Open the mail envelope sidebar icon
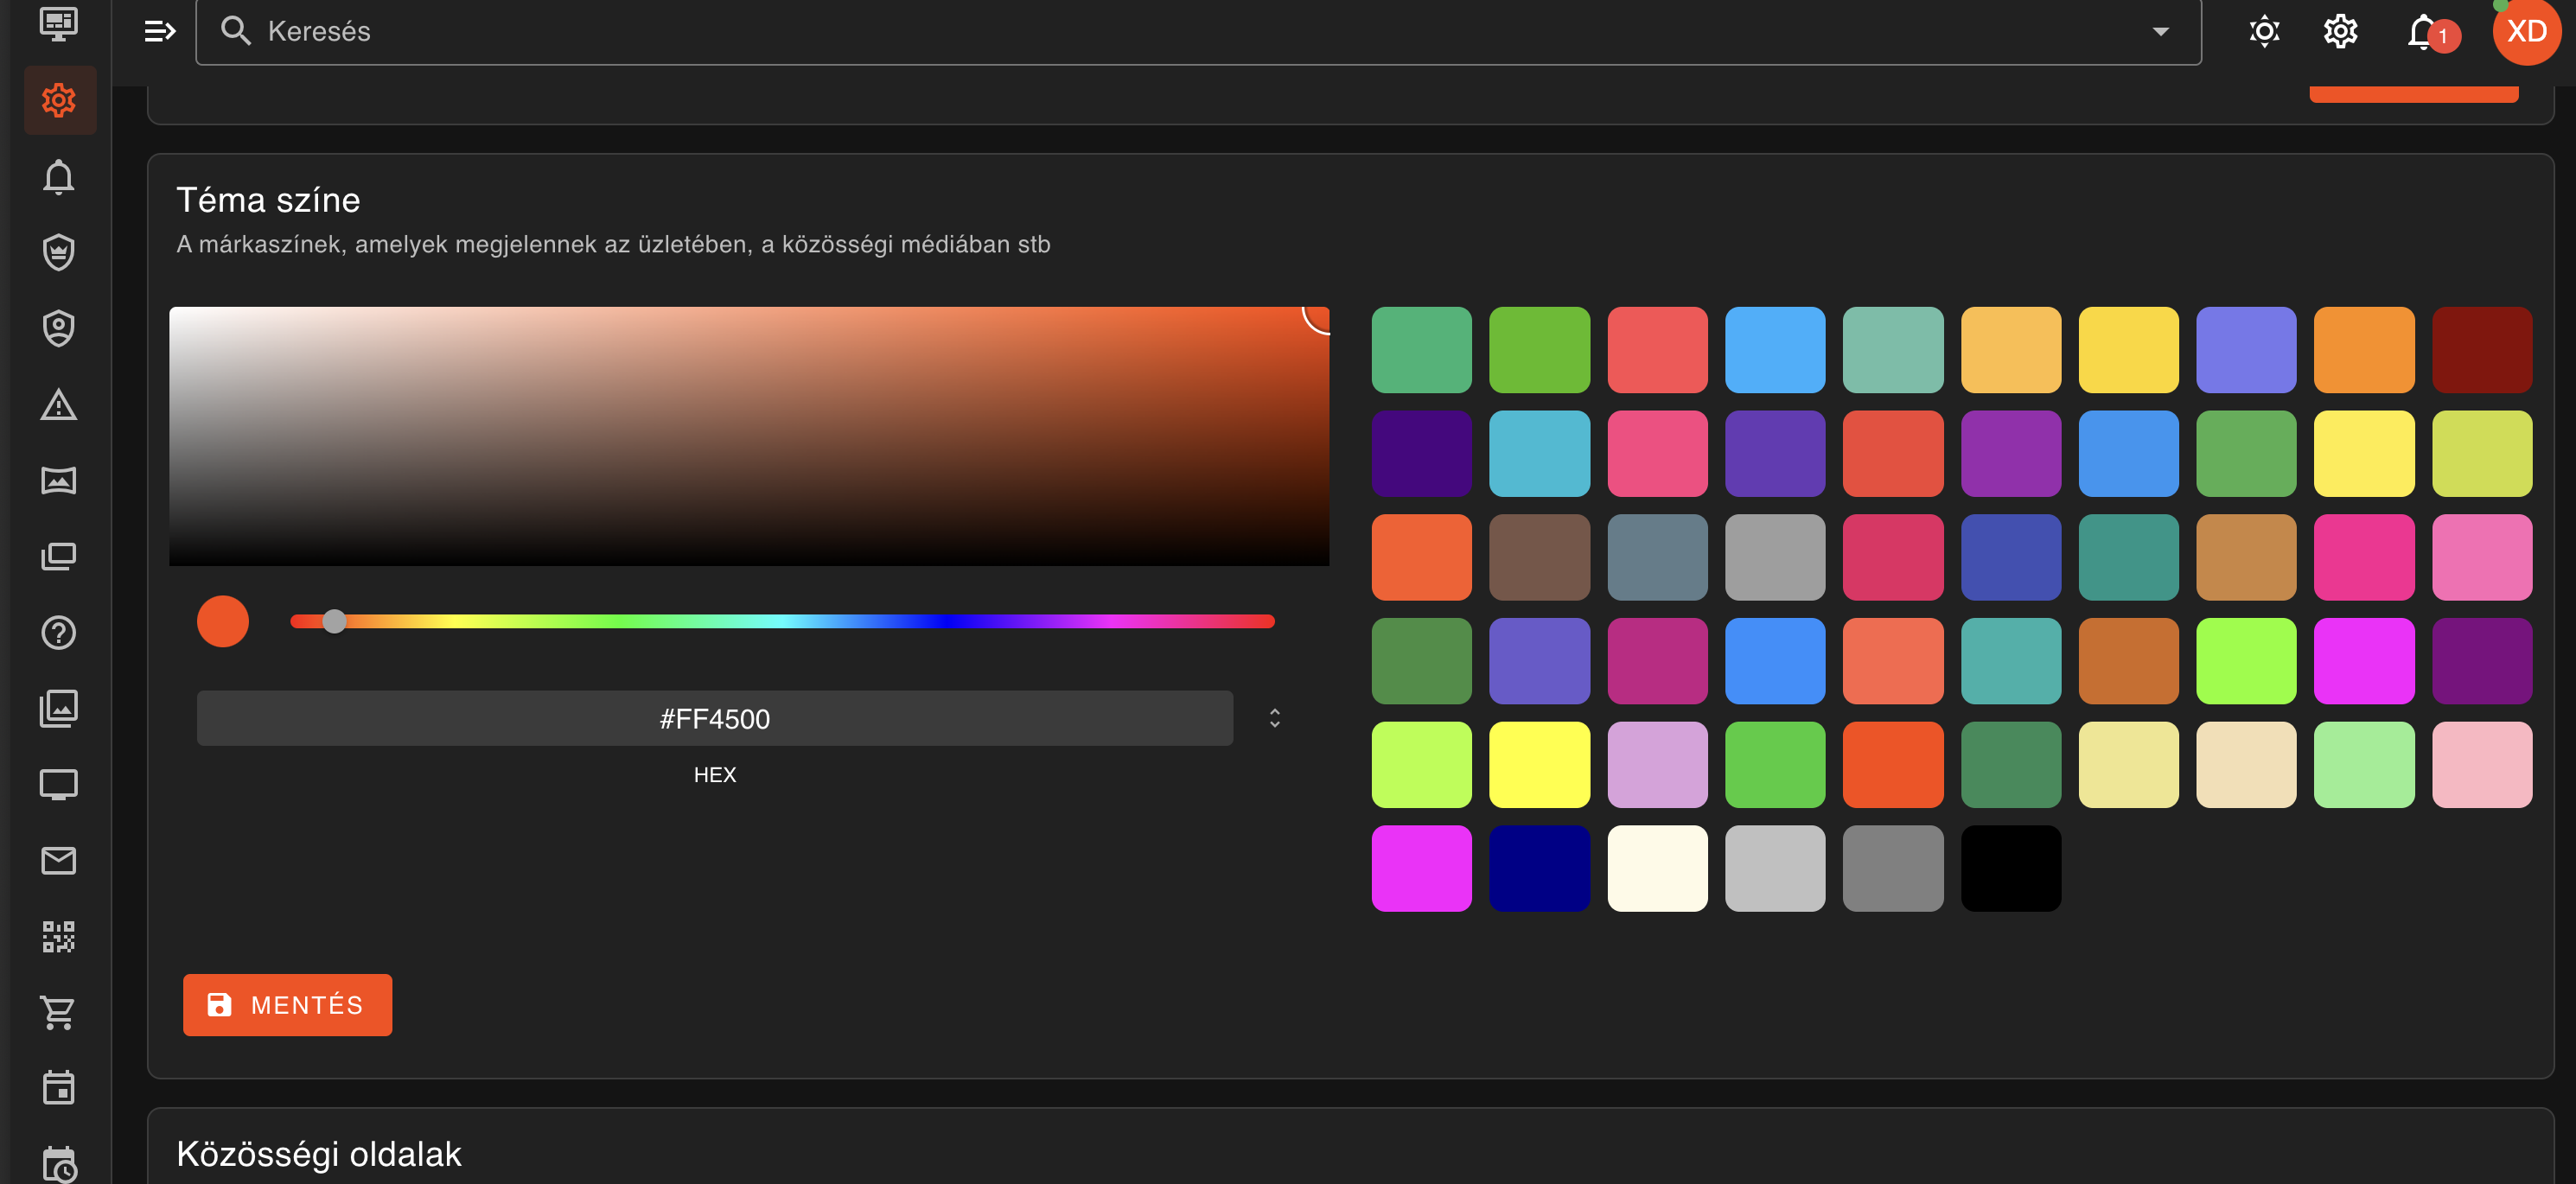Viewport: 2576px width, 1184px height. (x=58, y=860)
